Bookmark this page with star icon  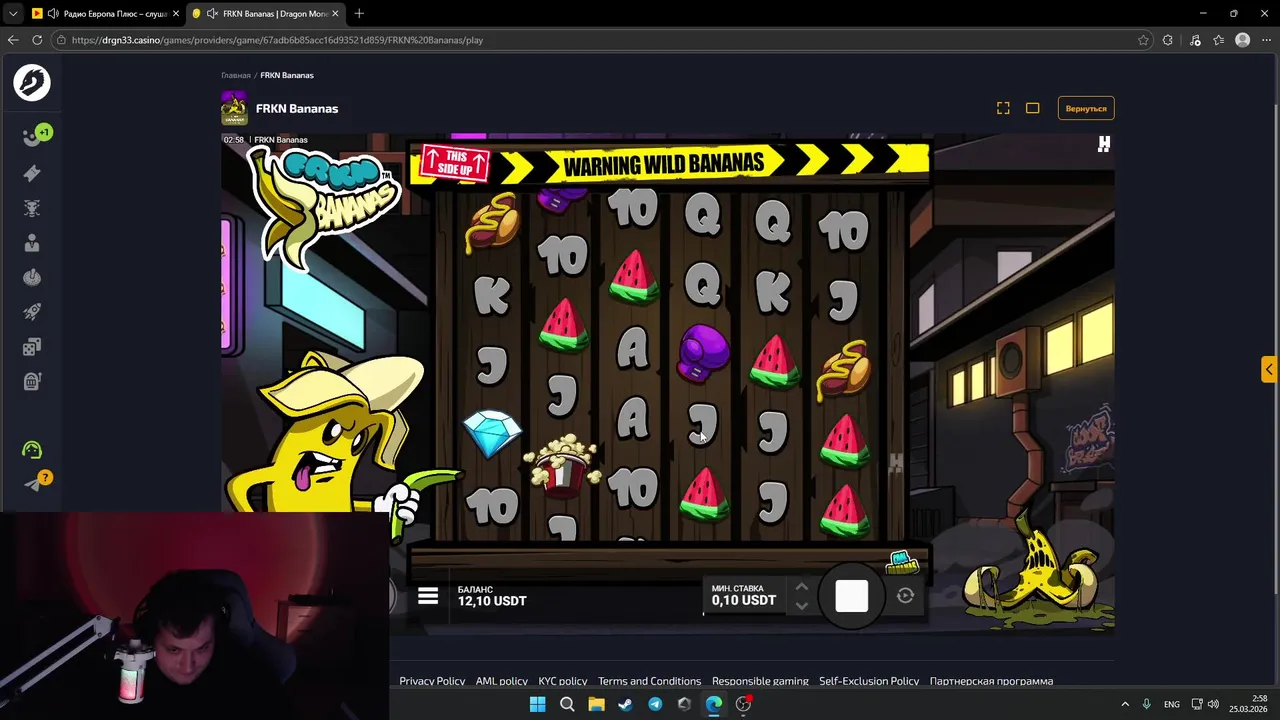tap(1143, 40)
